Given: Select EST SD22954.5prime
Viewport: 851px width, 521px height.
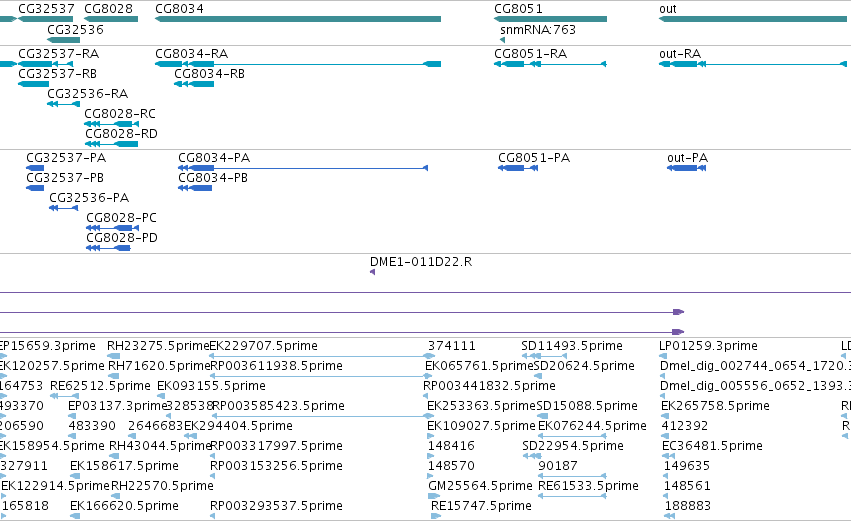Looking at the screenshot, I should (x=573, y=446).
